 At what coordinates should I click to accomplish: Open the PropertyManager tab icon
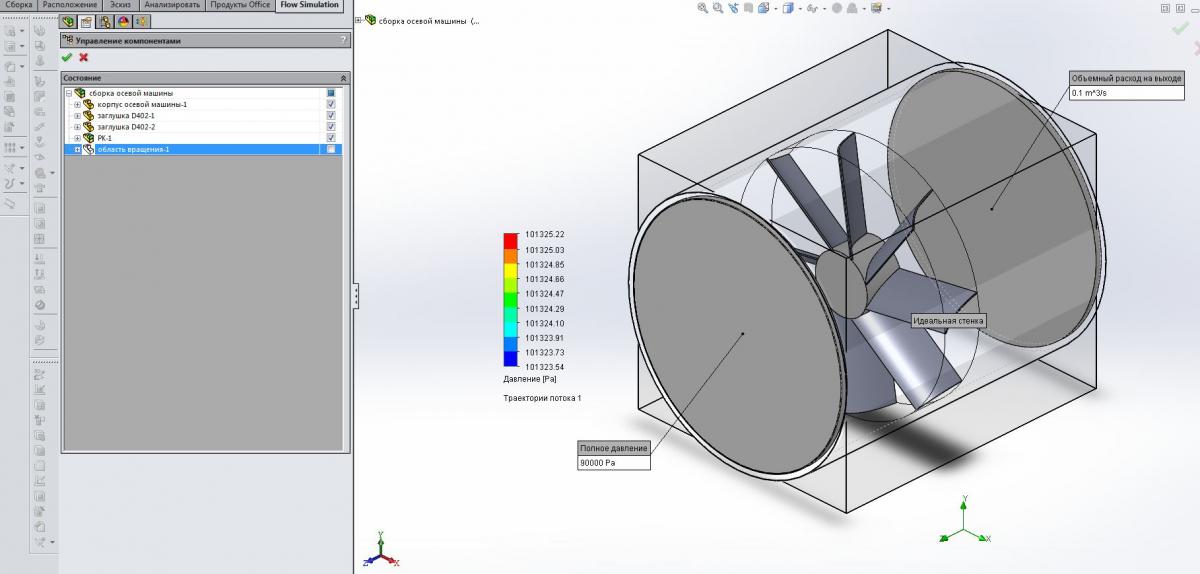87,21
